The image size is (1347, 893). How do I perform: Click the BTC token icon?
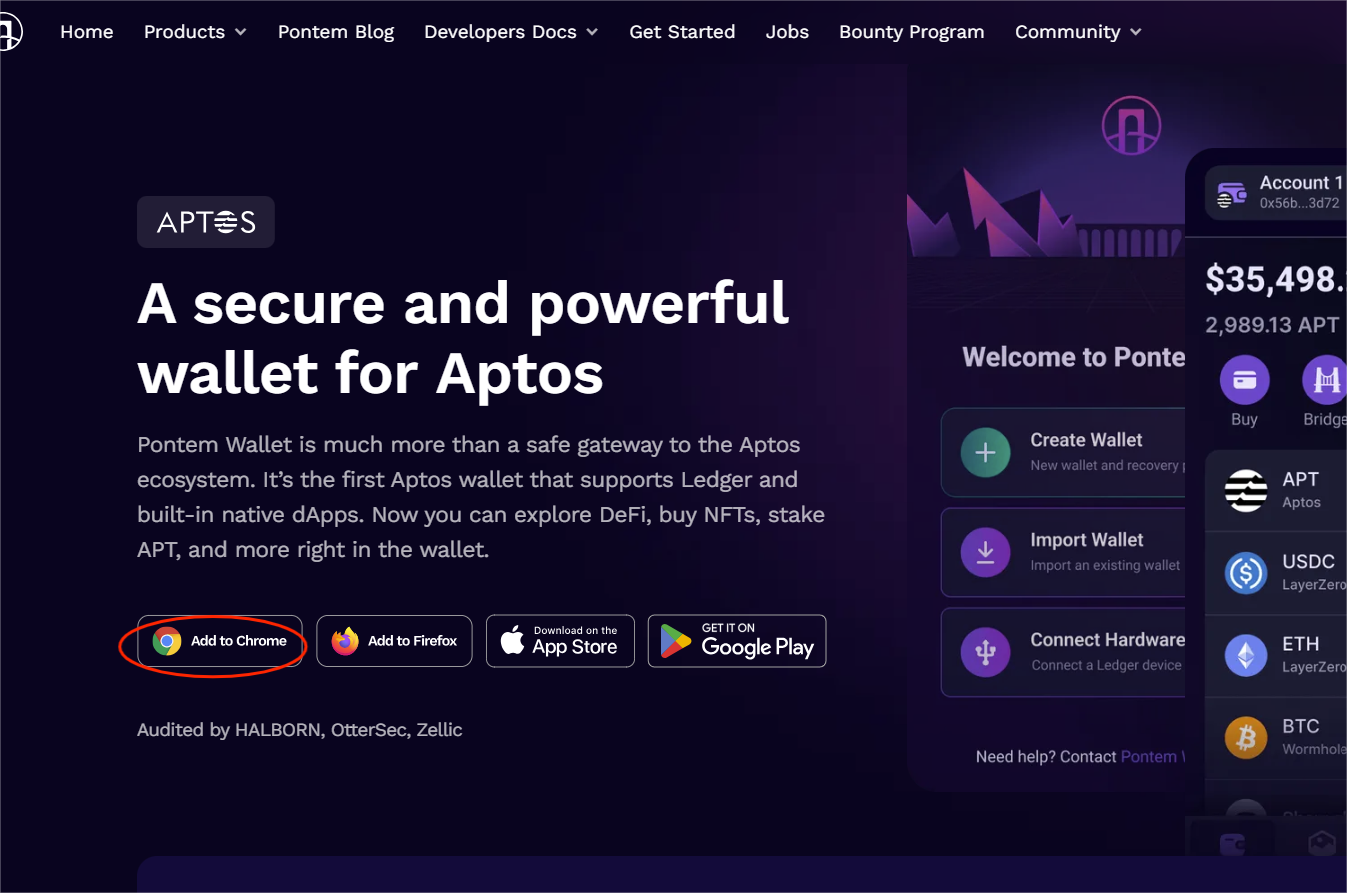[1246, 738]
